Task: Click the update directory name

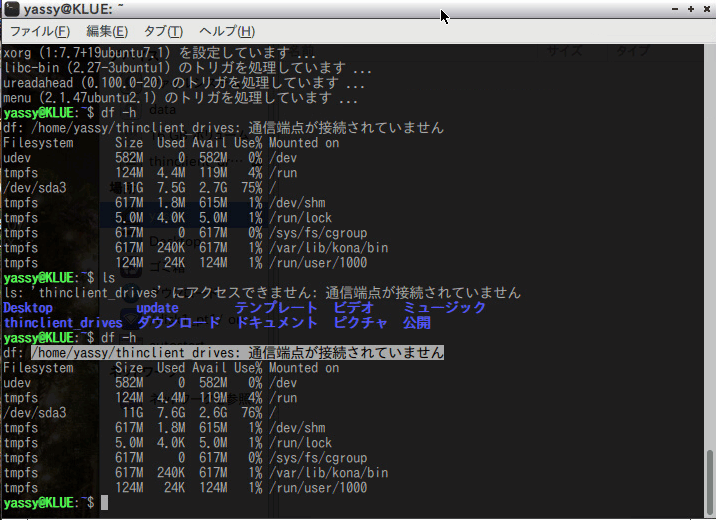Action: coord(157,308)
